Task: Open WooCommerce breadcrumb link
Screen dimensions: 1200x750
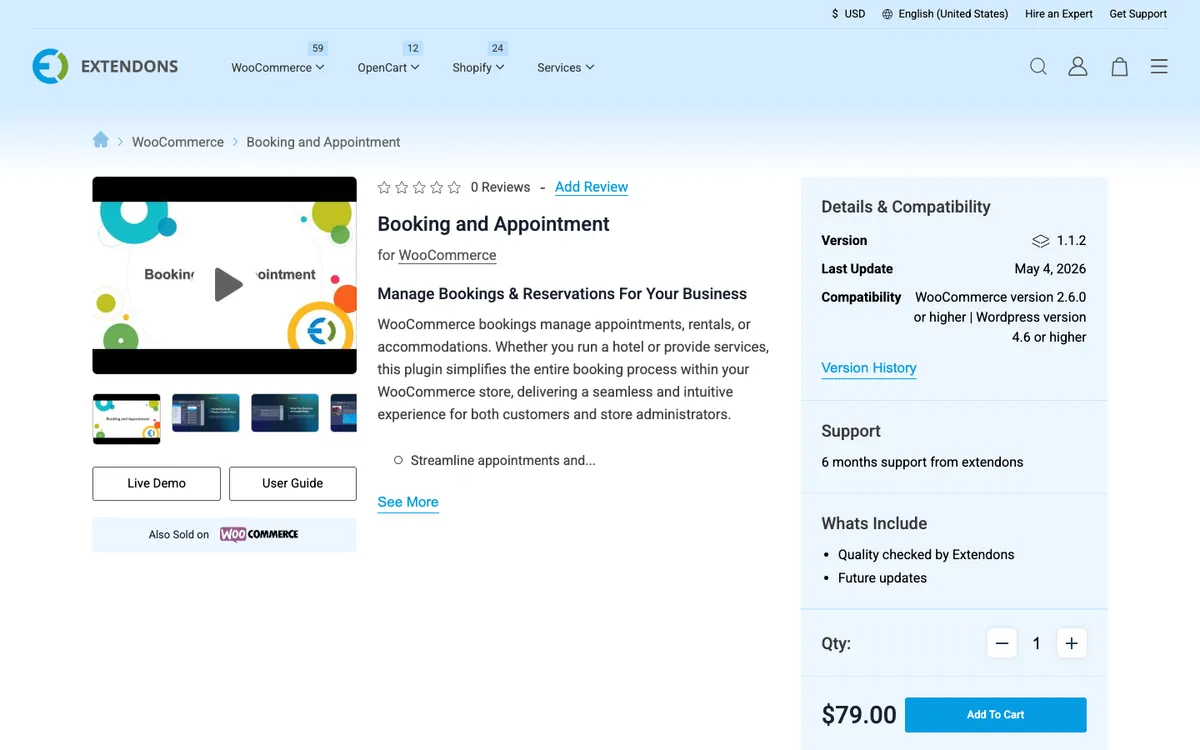Action: [178, 142]
